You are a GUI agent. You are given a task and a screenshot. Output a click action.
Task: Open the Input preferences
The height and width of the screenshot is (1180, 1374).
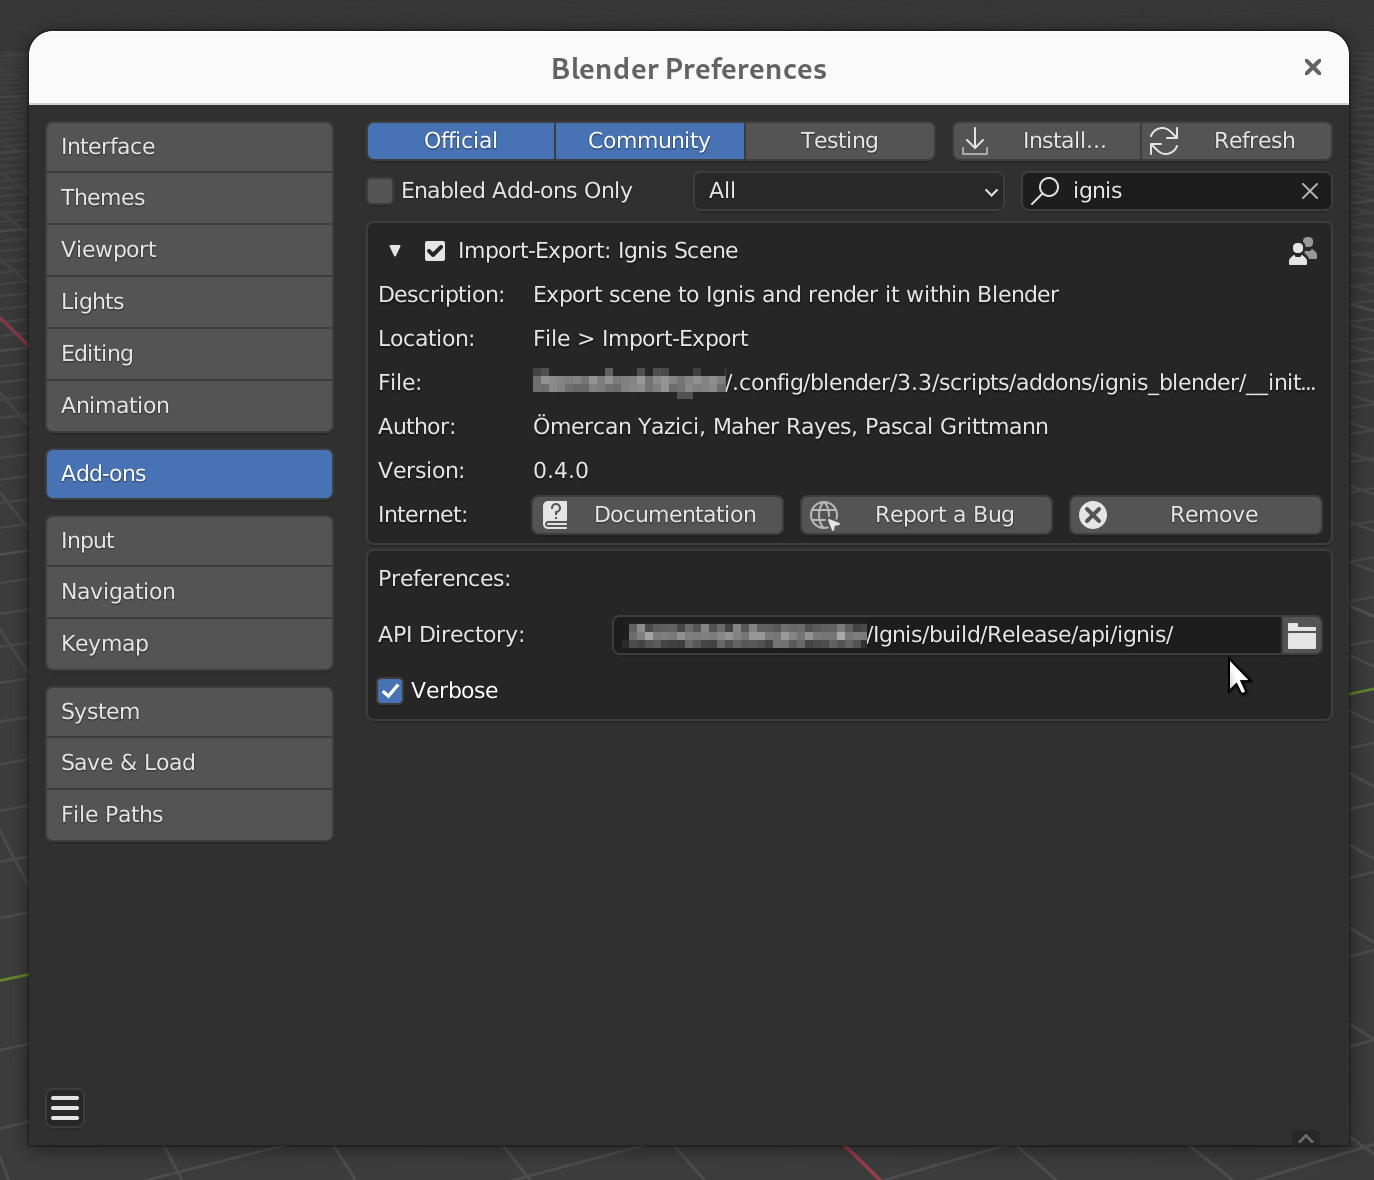pyautogui.click(x=189, y=541)
